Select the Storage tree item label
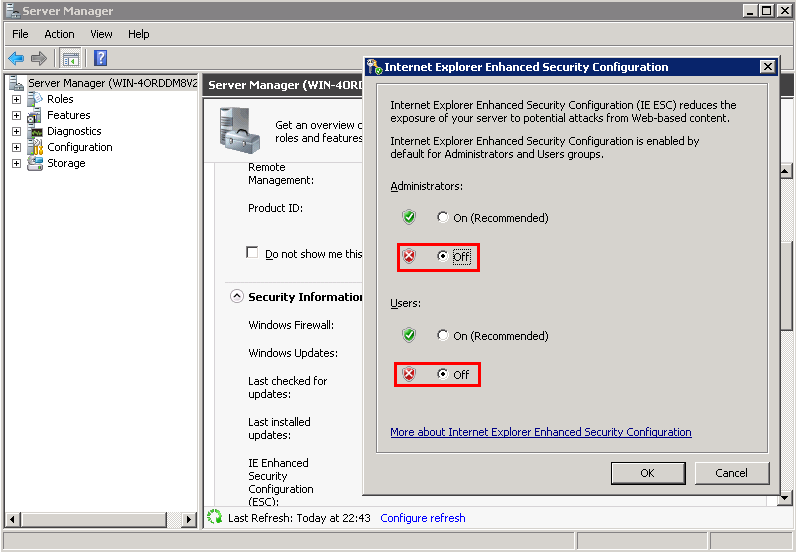 tap(66, 164)
